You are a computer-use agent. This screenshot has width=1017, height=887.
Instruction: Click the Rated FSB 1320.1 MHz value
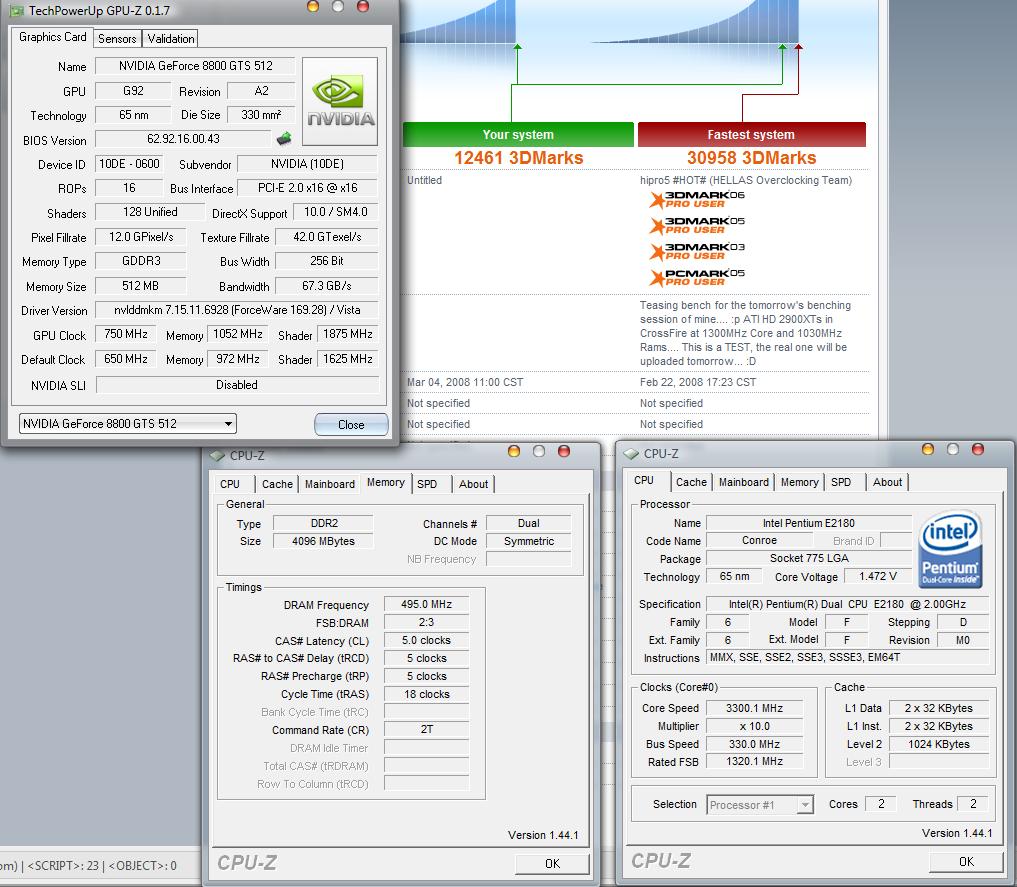(x=754, y=761)
